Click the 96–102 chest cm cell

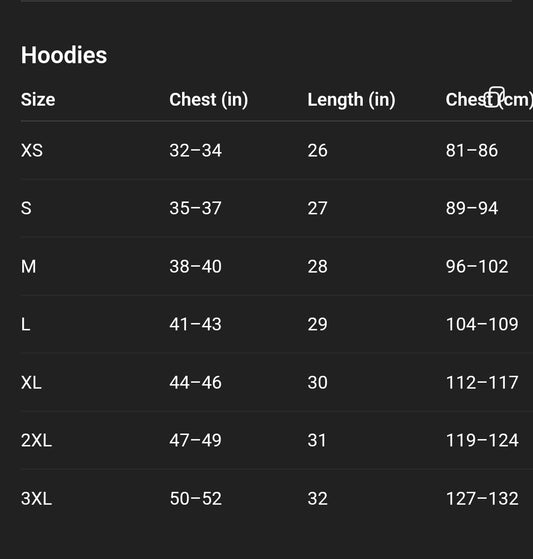click(477, 266)
